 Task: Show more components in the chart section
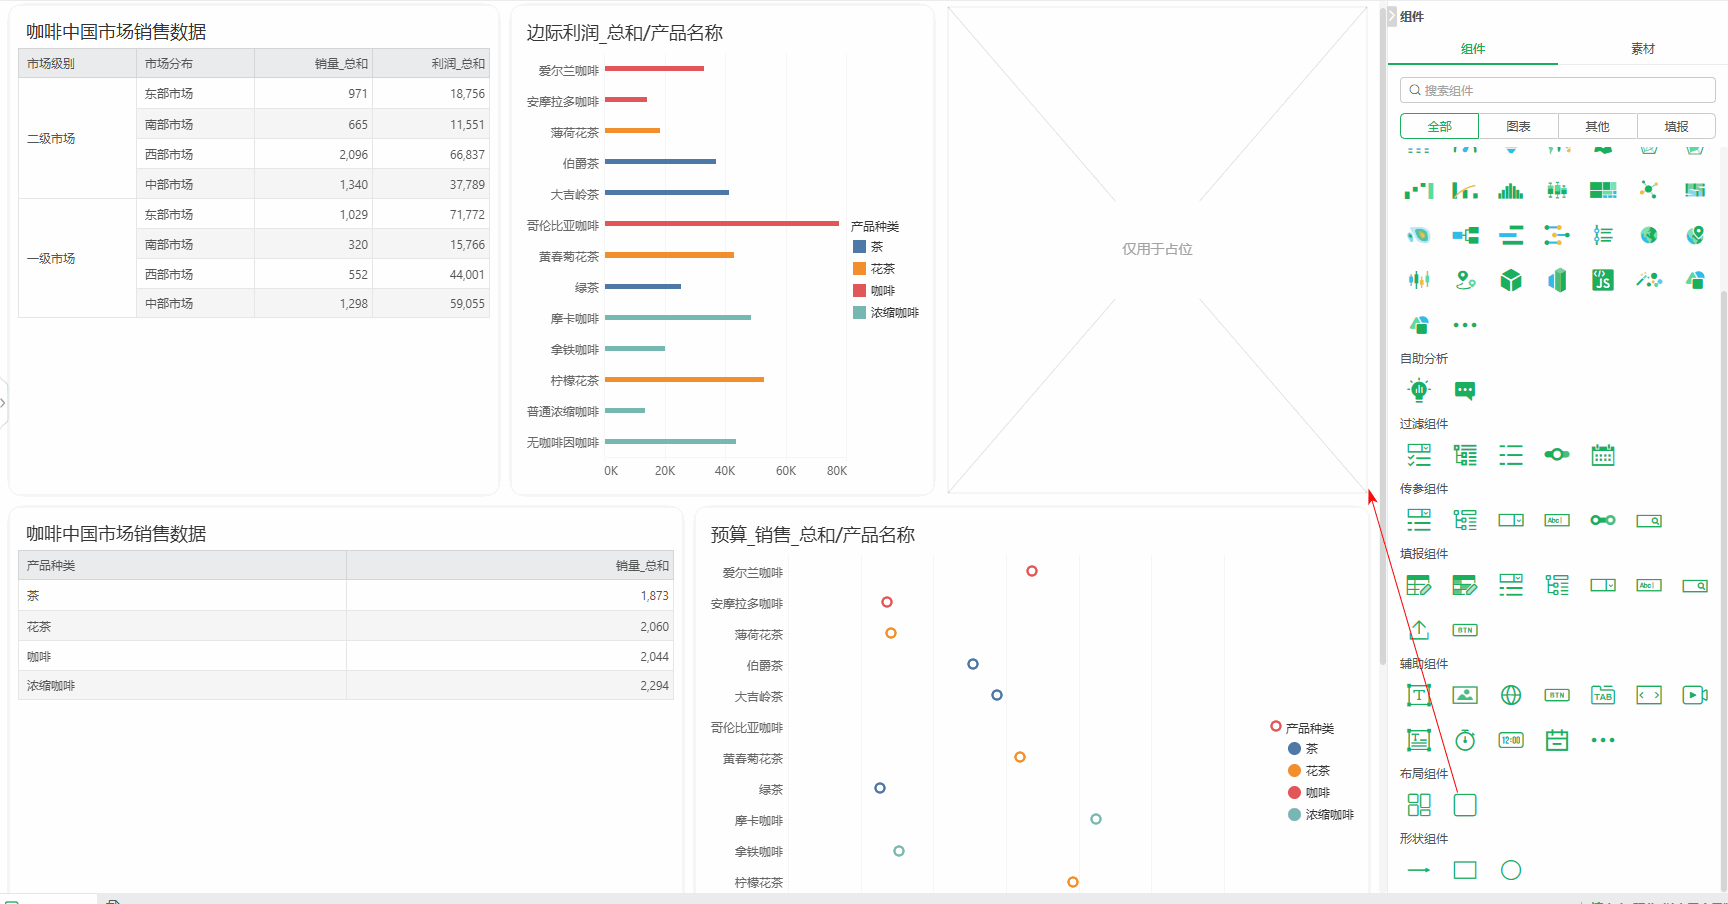click(1465, 325)
